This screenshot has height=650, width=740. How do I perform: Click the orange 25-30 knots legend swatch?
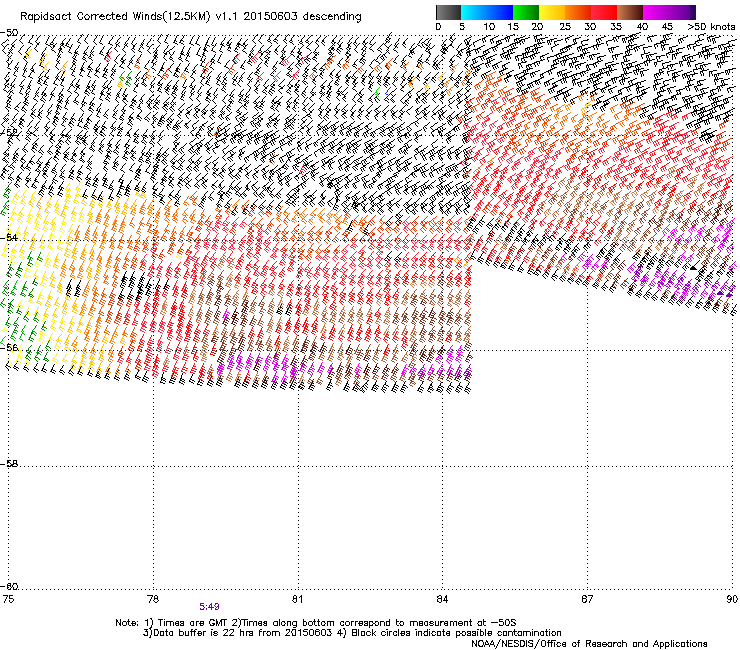click(x=578, y=12)
